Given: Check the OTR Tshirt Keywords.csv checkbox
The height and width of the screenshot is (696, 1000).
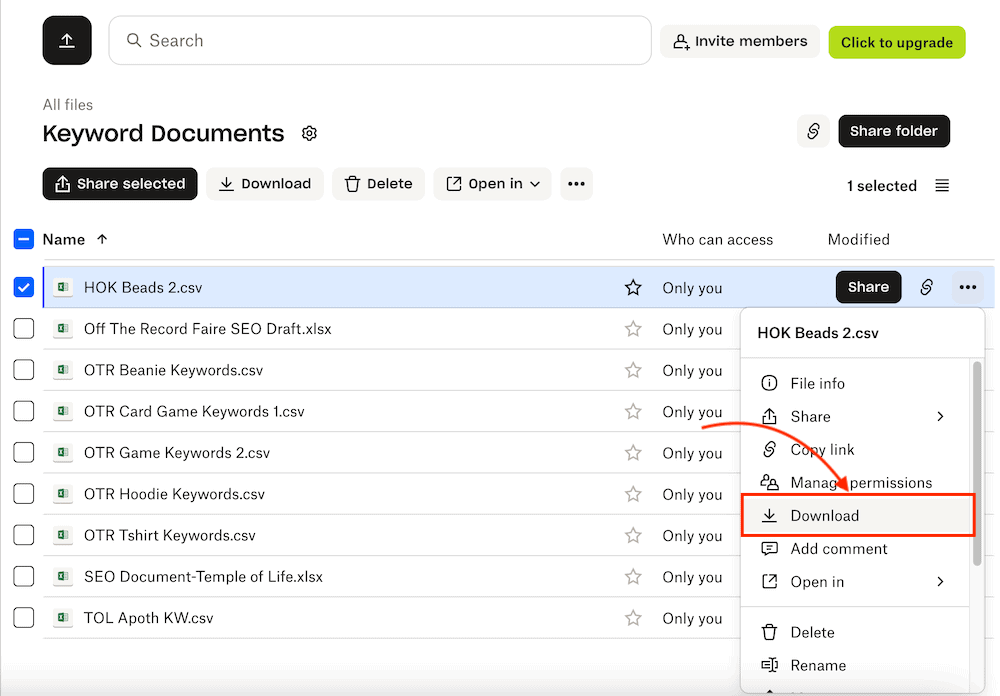Looking at the screenshot, I should point(24,535).
